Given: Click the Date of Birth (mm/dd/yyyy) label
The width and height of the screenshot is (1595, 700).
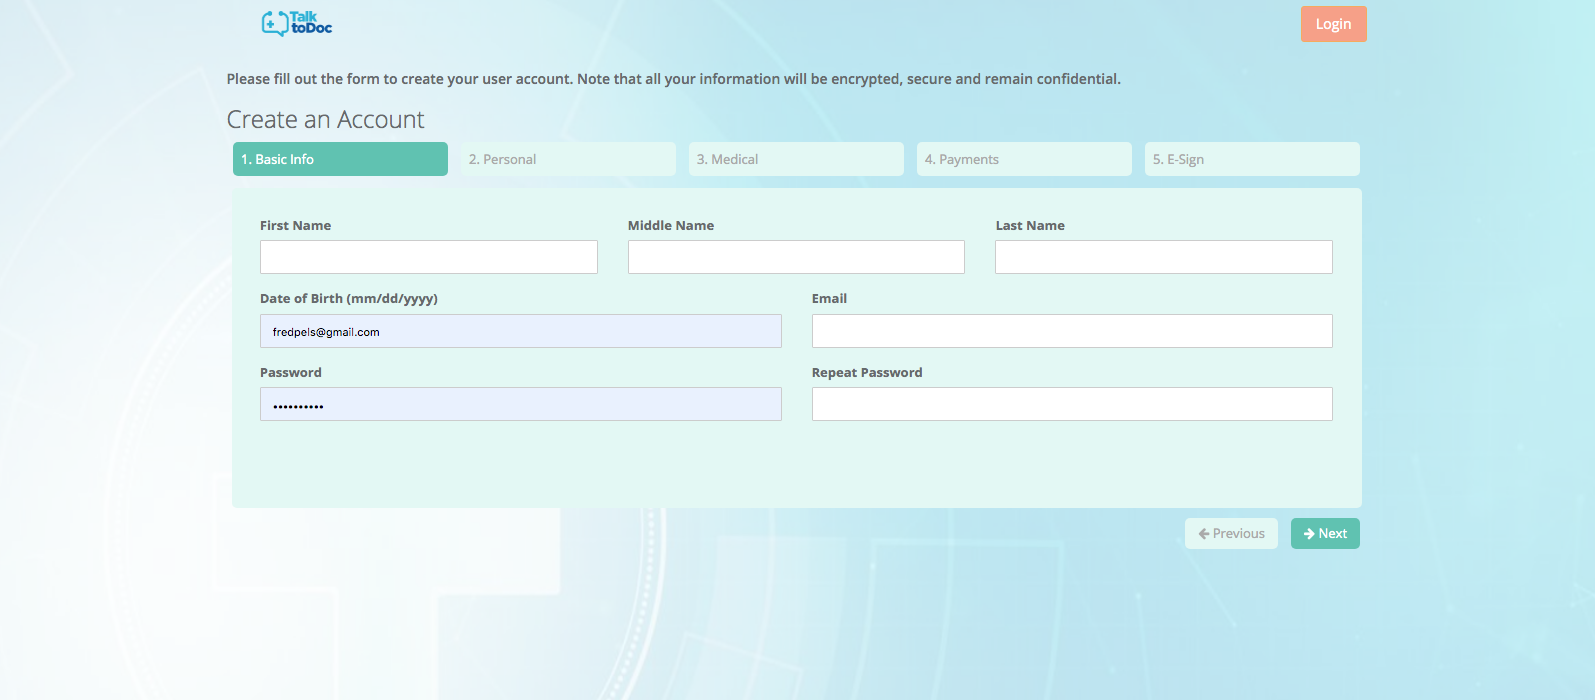Looking at the screenshot, I should [x=349, y=299].
